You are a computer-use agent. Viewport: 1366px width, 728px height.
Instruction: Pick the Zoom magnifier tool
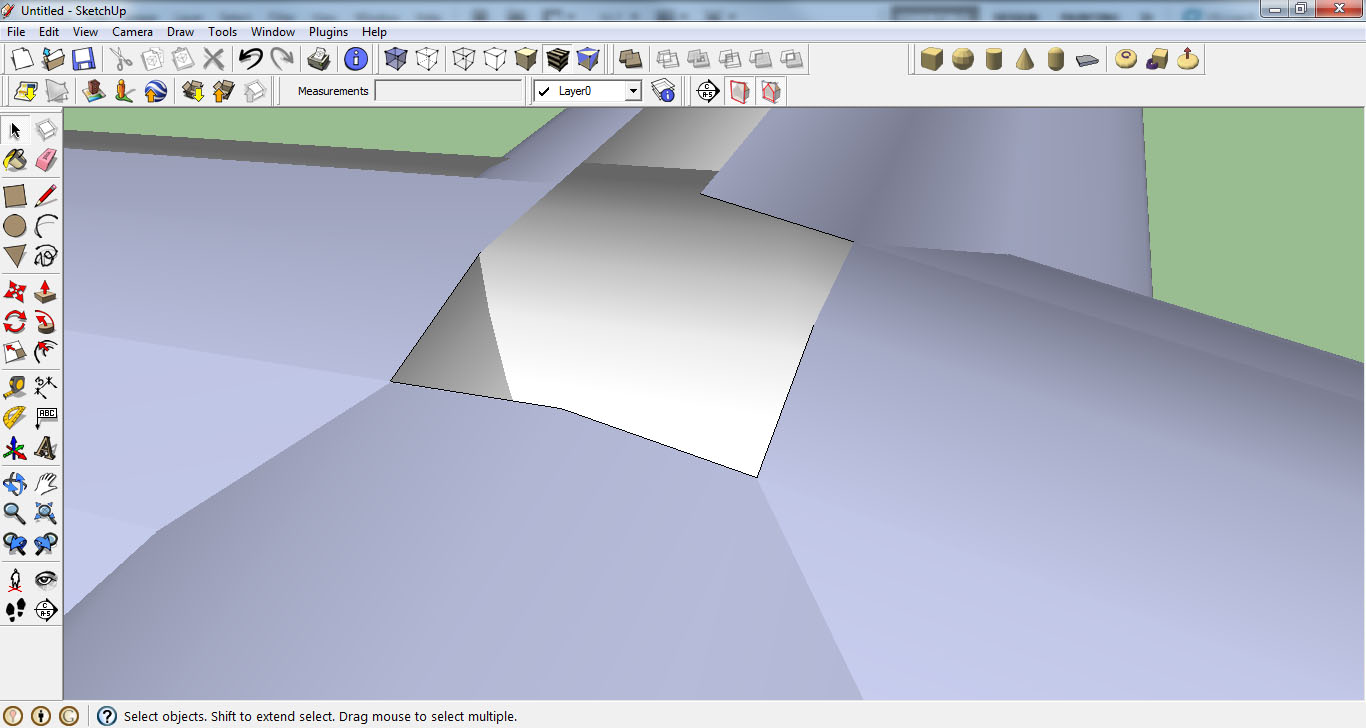[x=15, y=514]
